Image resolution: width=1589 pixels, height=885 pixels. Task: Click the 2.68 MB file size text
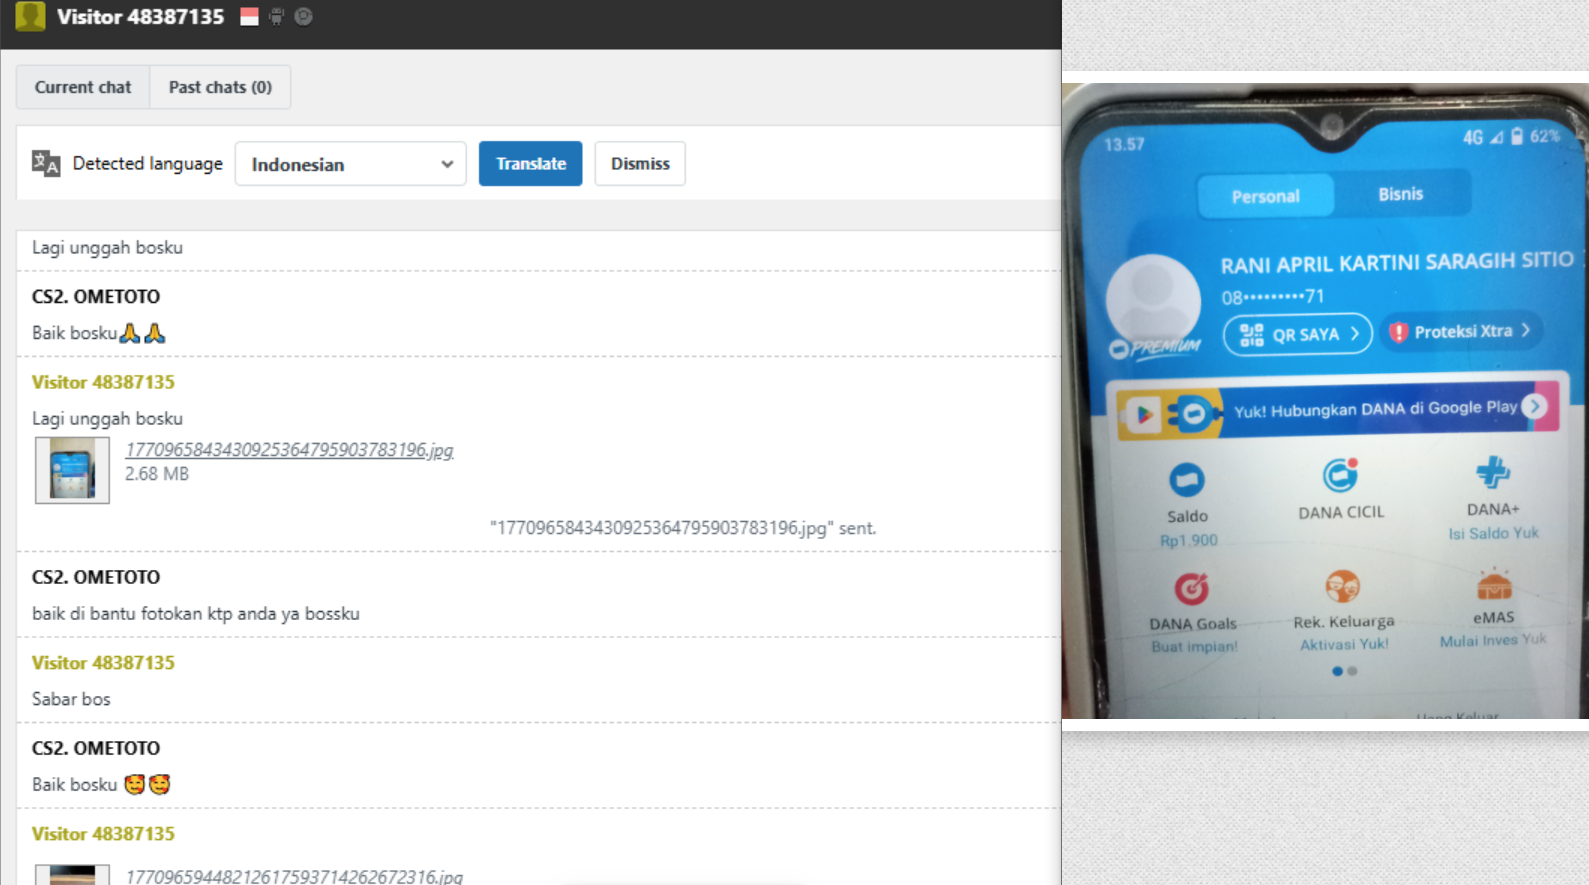(157, 474)
